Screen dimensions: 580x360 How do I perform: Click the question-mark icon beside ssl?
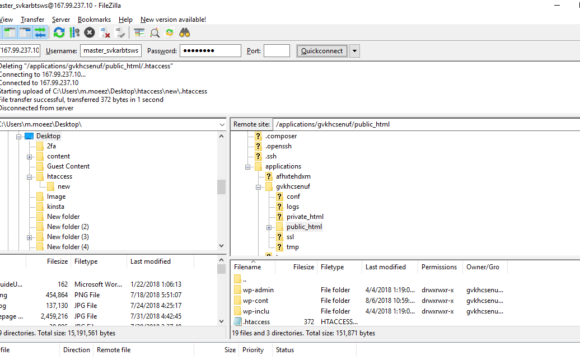[x=280, y=237]
